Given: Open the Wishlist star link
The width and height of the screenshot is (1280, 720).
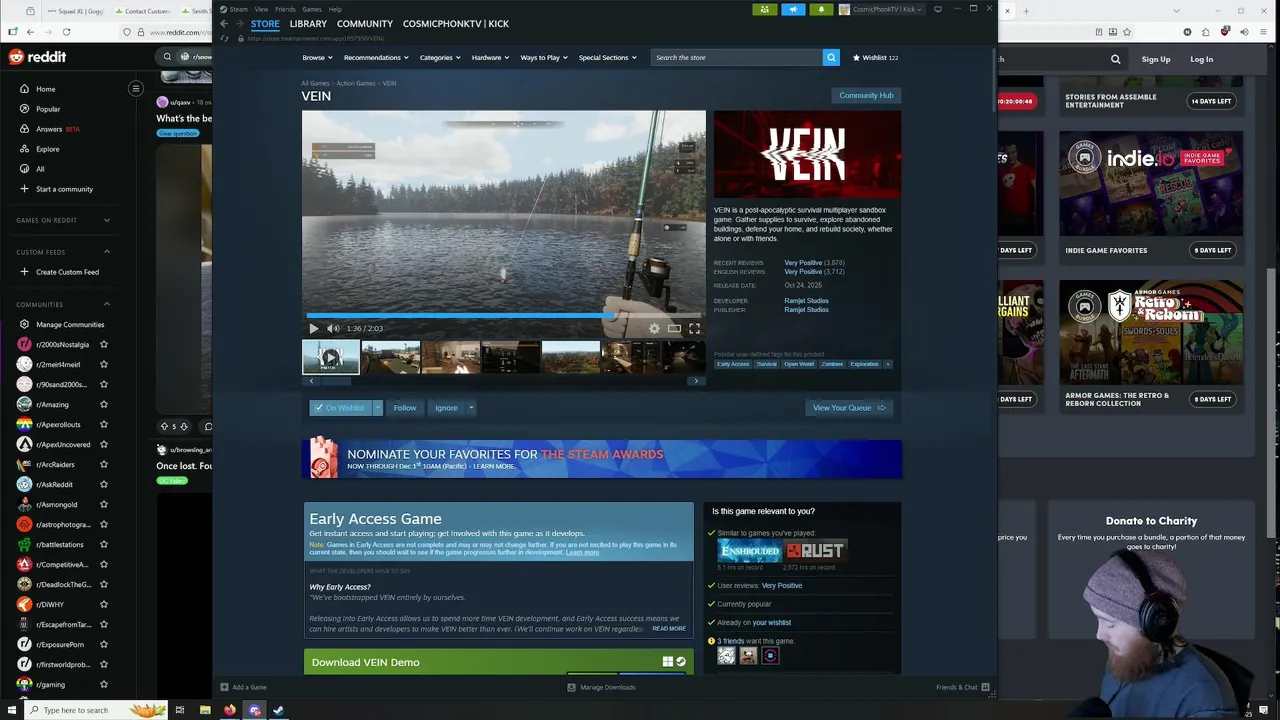Looking at the screenshot, I should click(875, 57).
